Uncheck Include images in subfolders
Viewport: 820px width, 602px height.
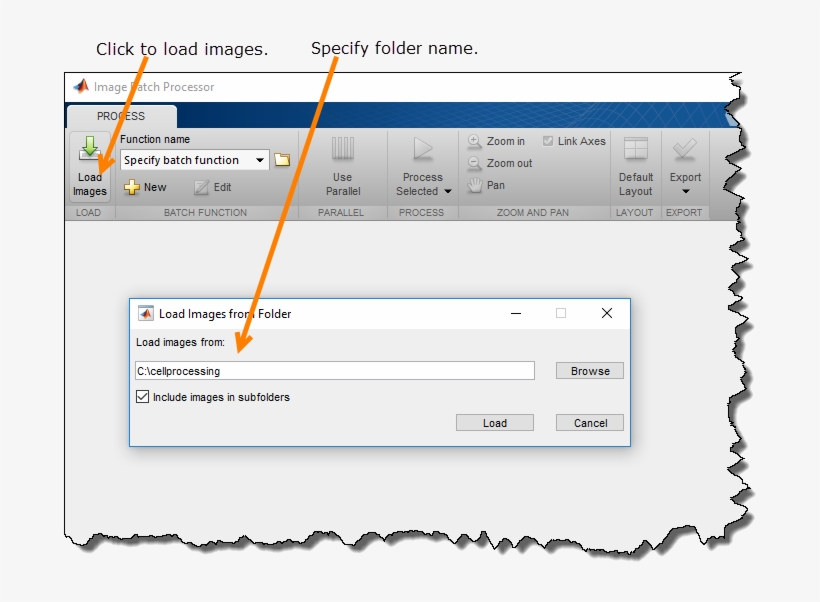[x=143, y=396]
